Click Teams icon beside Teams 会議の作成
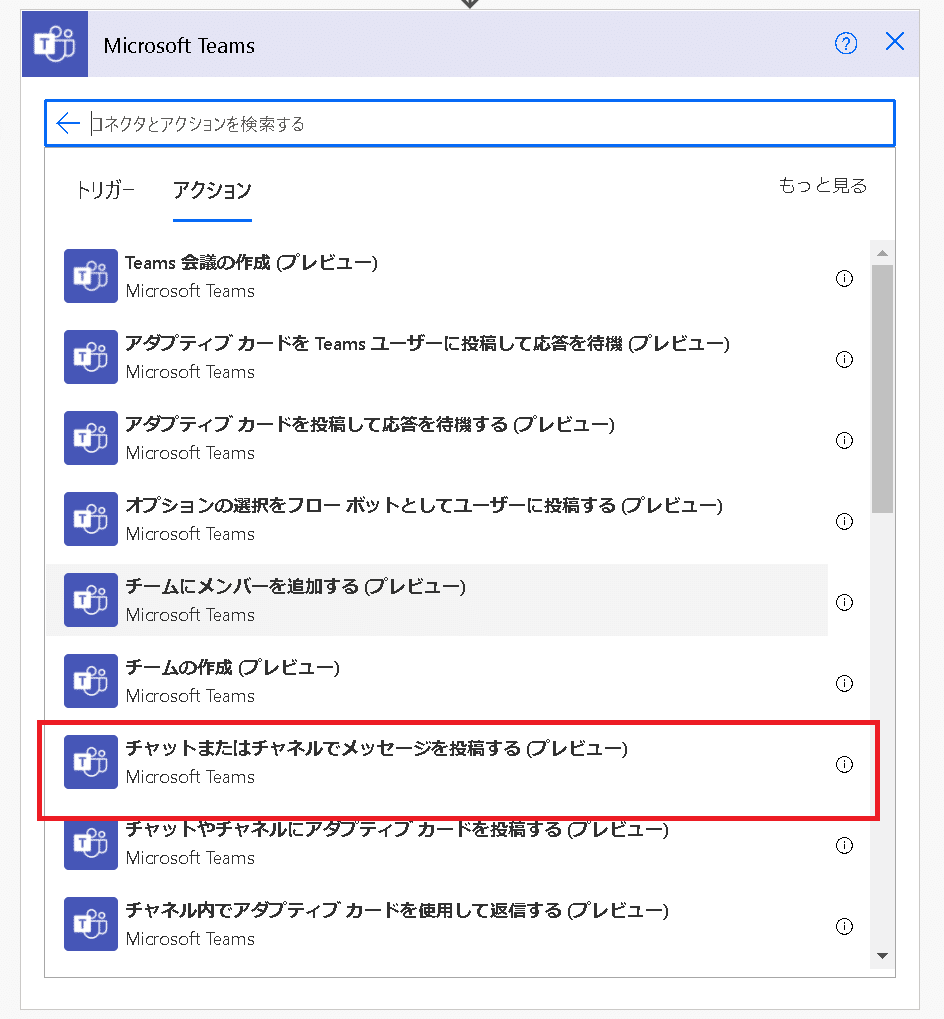 point(91,276)
